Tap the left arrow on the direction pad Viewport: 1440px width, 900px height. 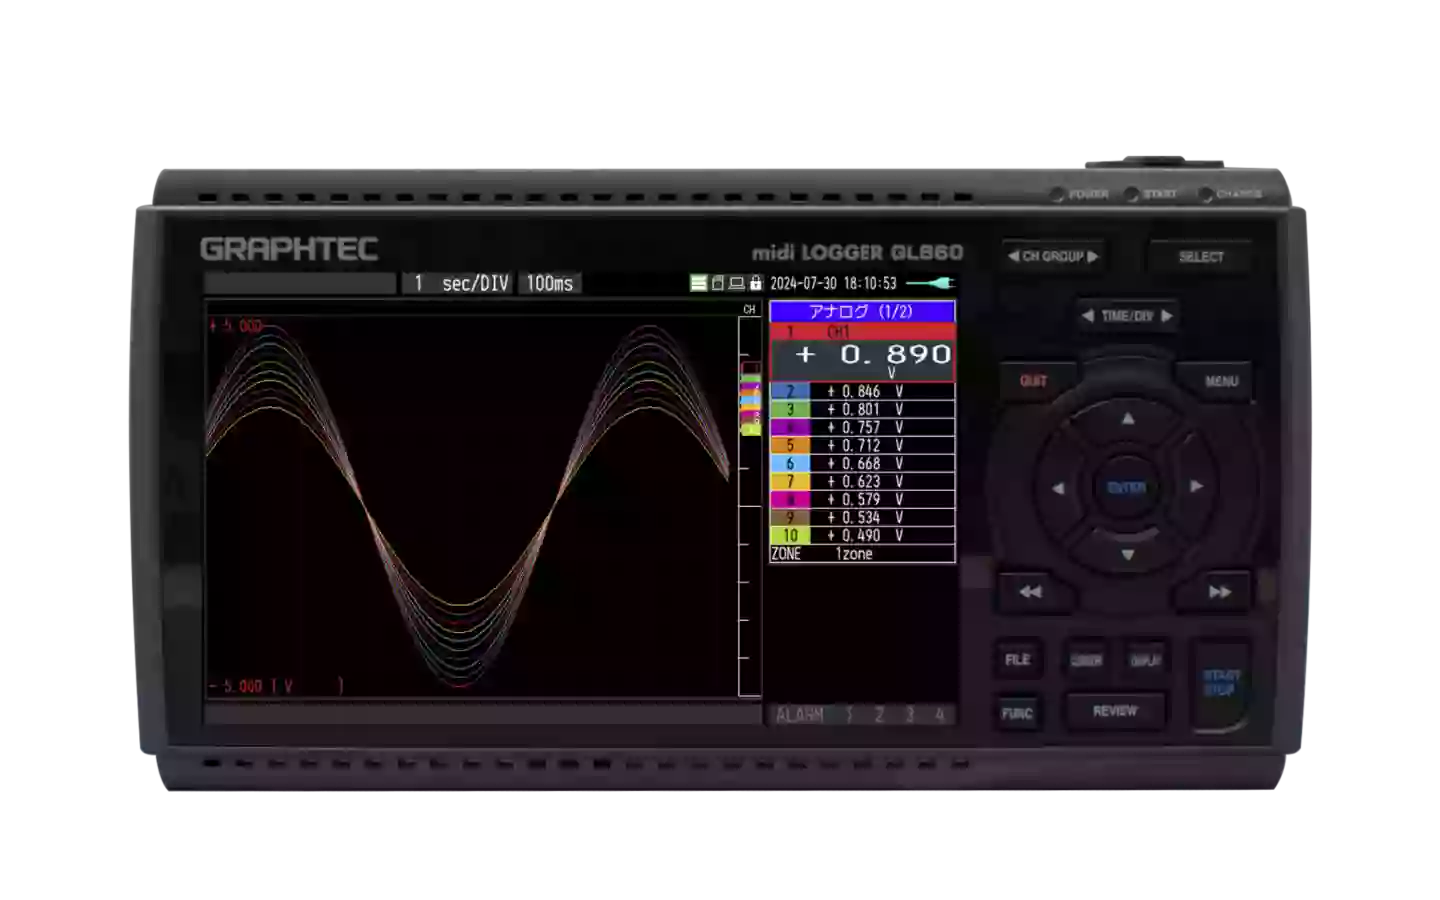[x=1058, y=488]
